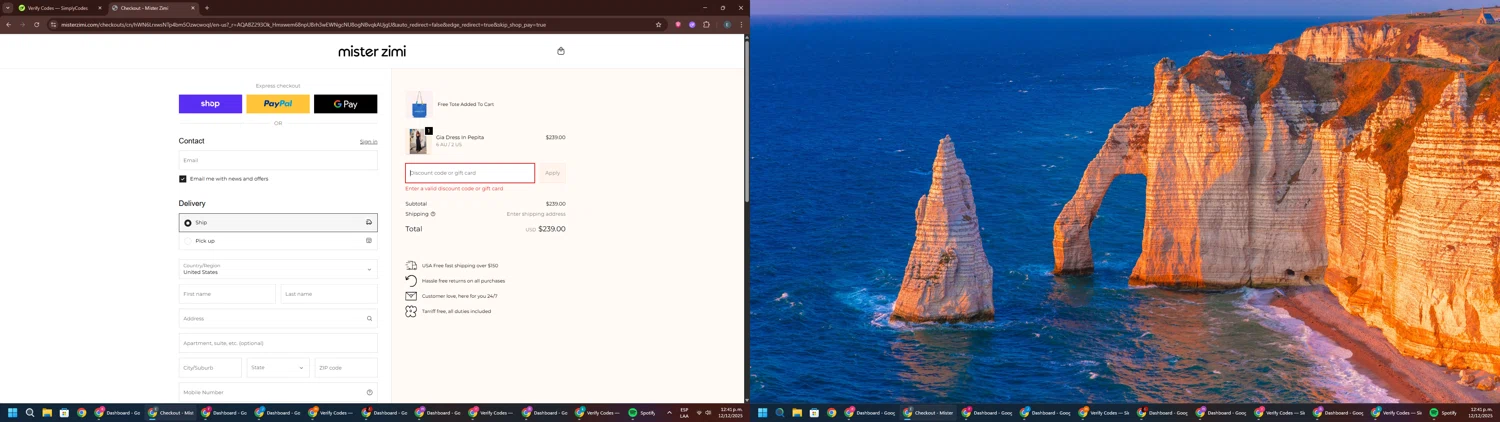Focus the Email input field
1500x422 pixels.
tap(278, 160)
